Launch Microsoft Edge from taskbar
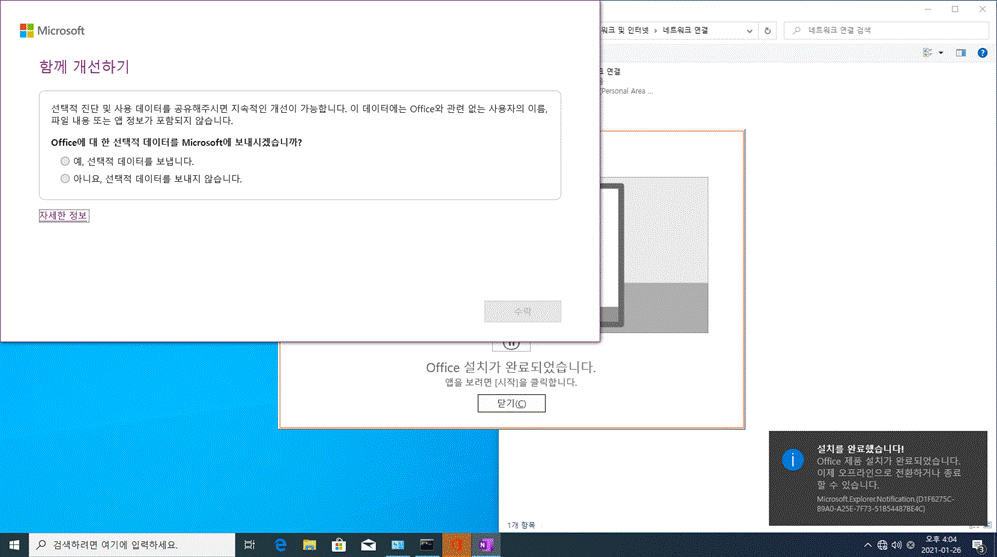Viewport: 997px width, 557px height. point(280,545)
